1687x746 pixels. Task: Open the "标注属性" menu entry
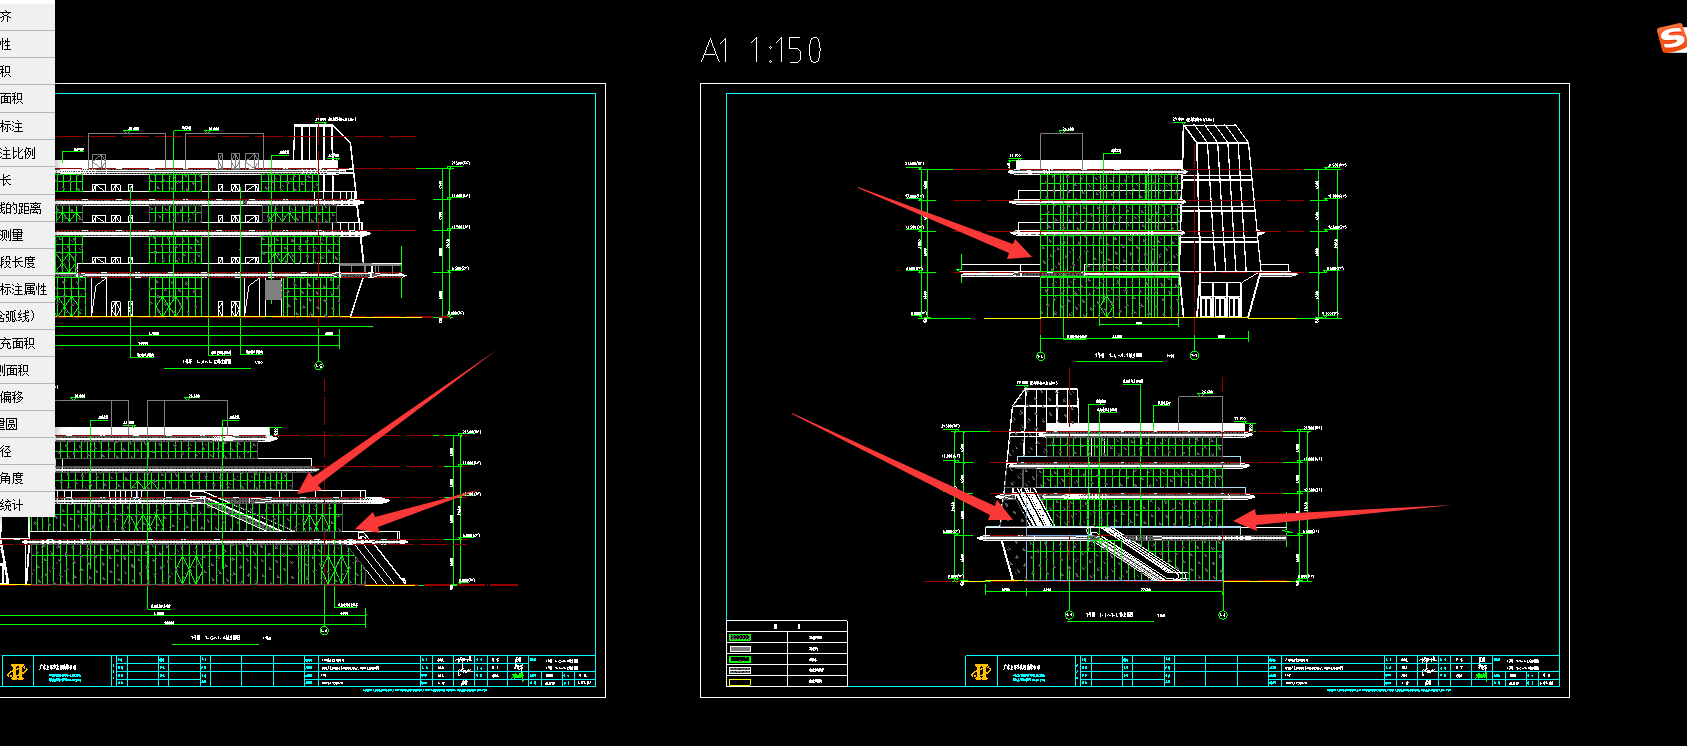tap(27, 289)
